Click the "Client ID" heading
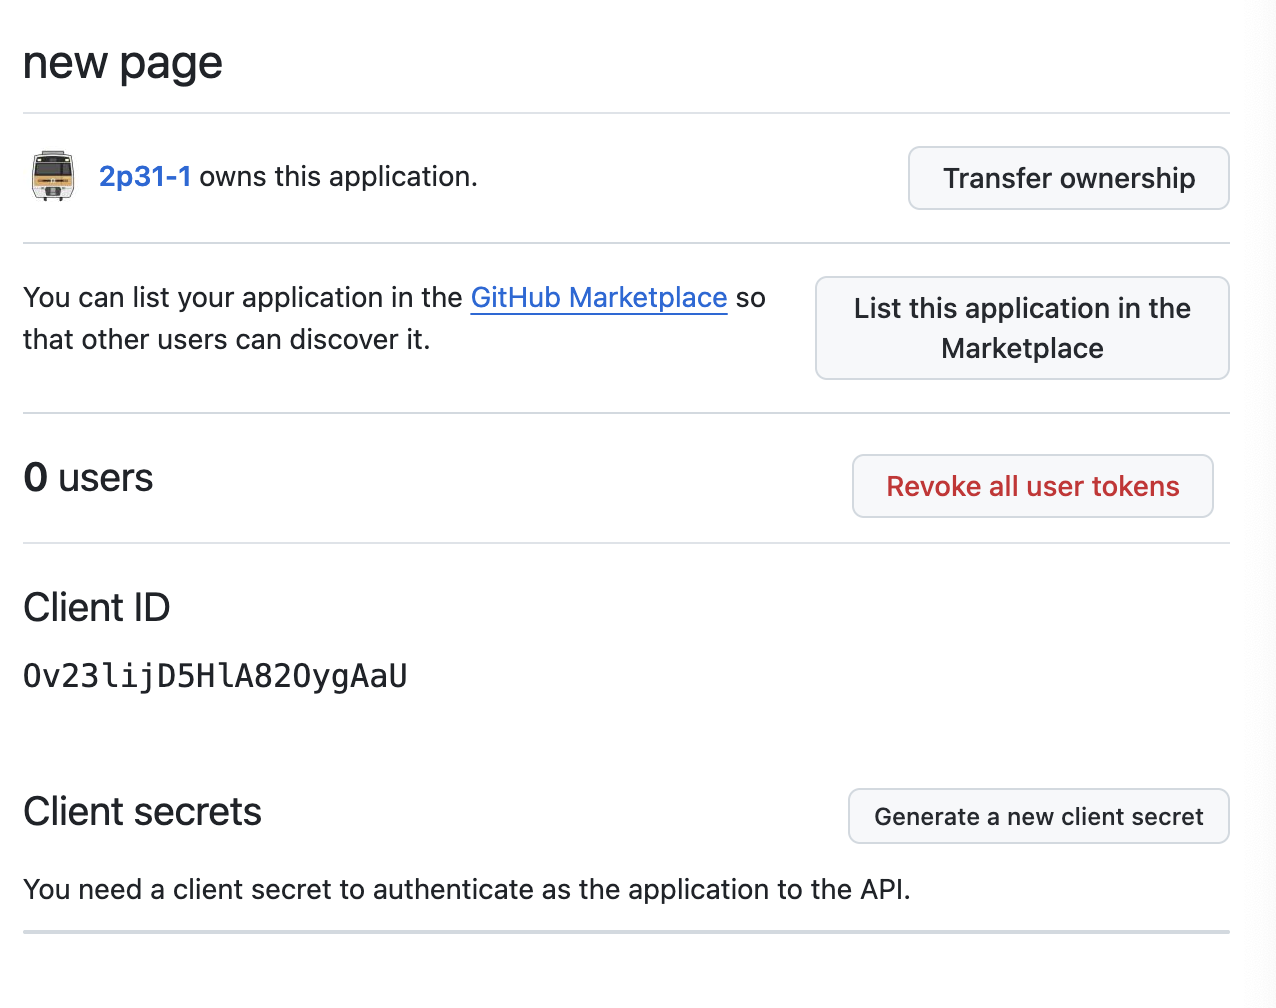The width and height of the screenshot is (1276, 1008). pos(96,608)
